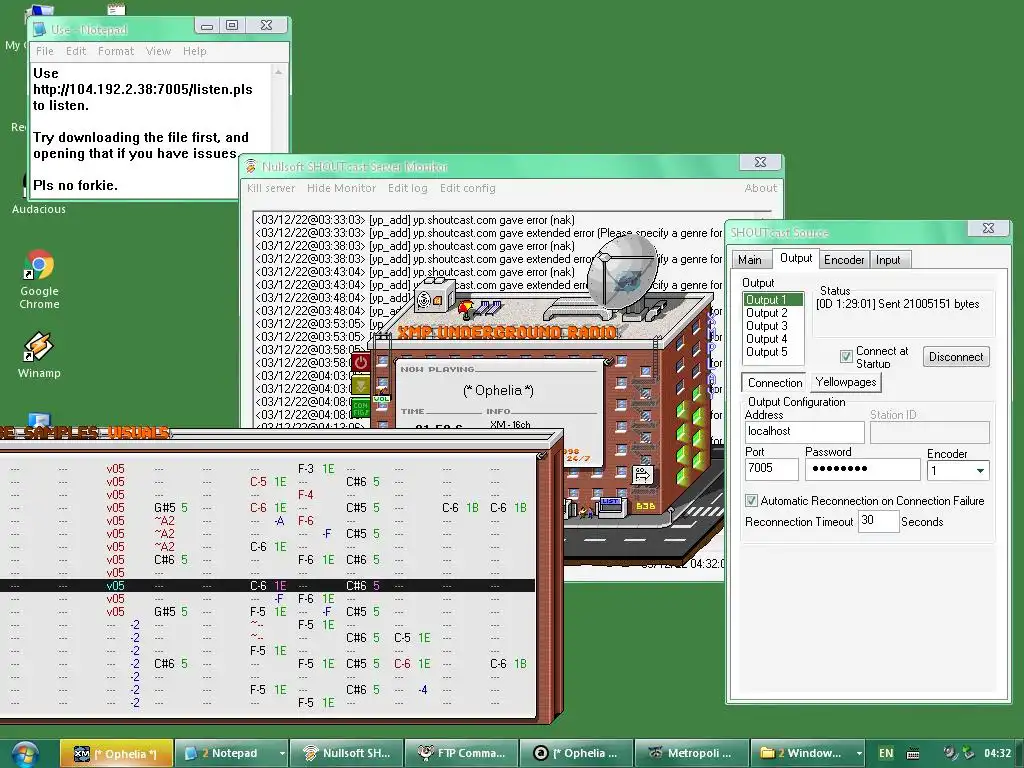This screenshot has height=768, width=1024.
Task: Open the Yellowpages sub-tab
Action: point(846,382)
